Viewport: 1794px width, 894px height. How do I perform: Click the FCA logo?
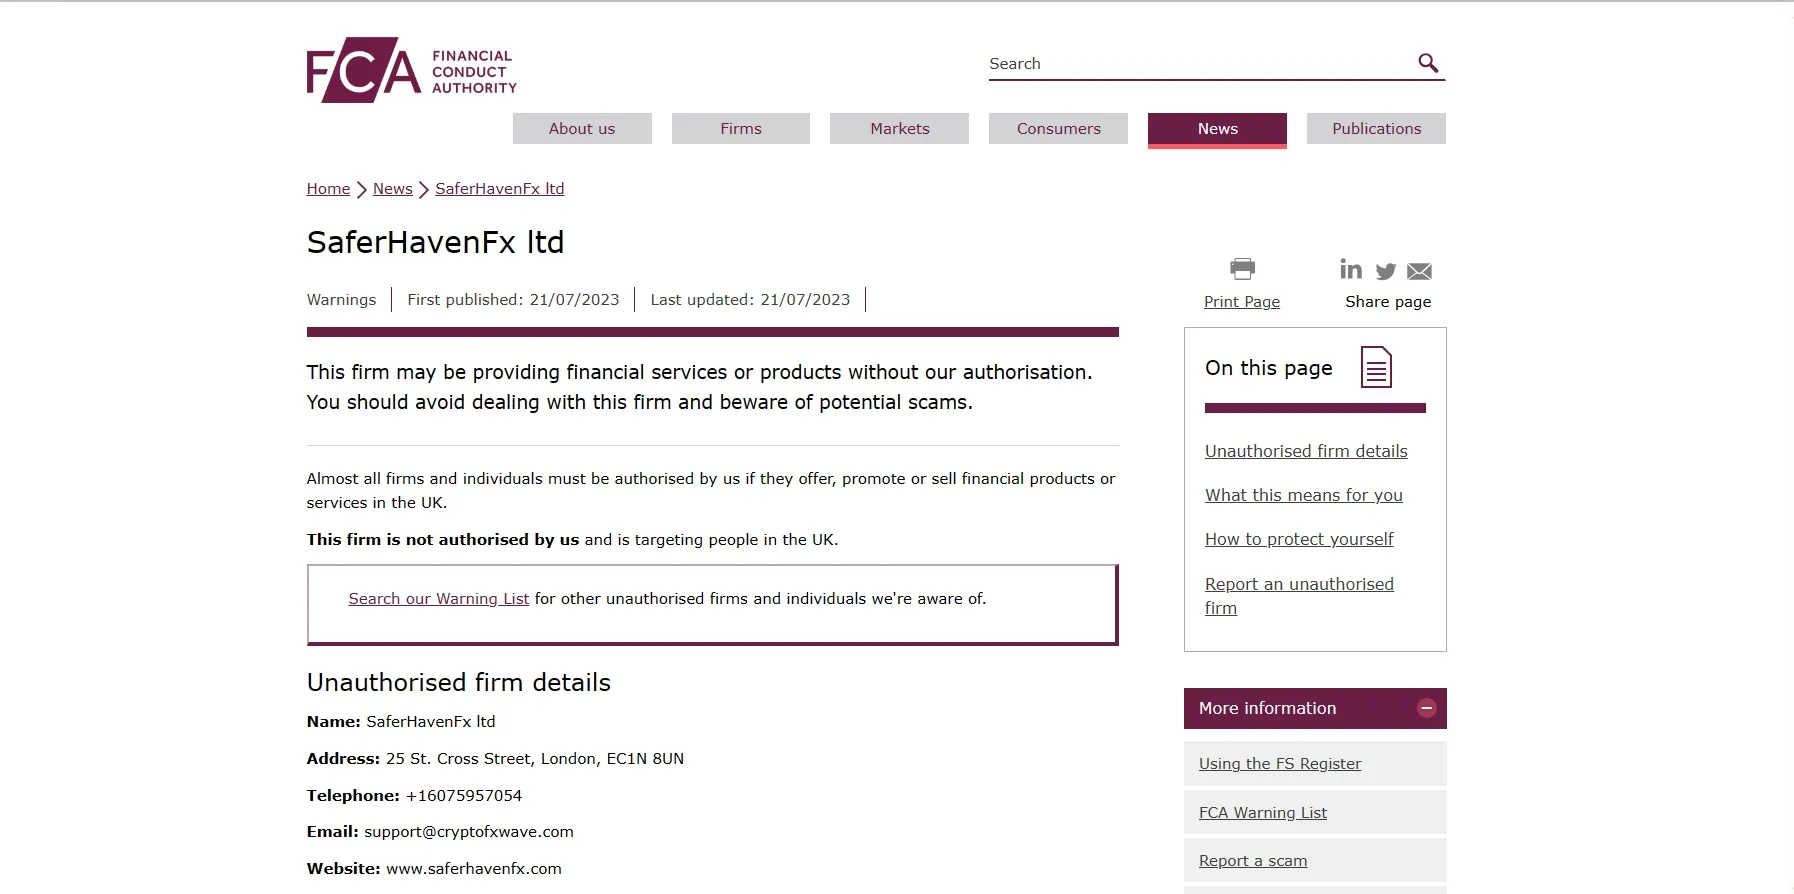click(x=411, y=70)
